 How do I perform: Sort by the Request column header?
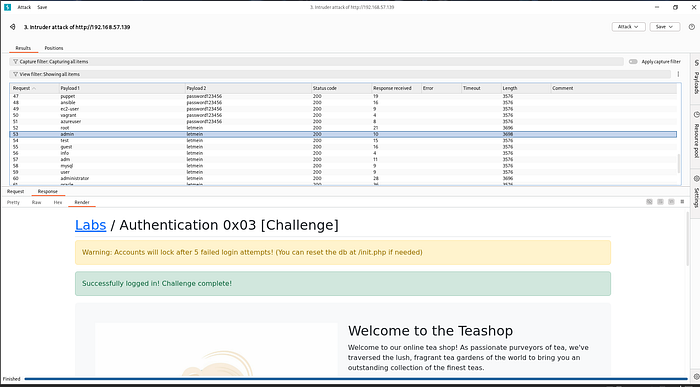[34, 88]
